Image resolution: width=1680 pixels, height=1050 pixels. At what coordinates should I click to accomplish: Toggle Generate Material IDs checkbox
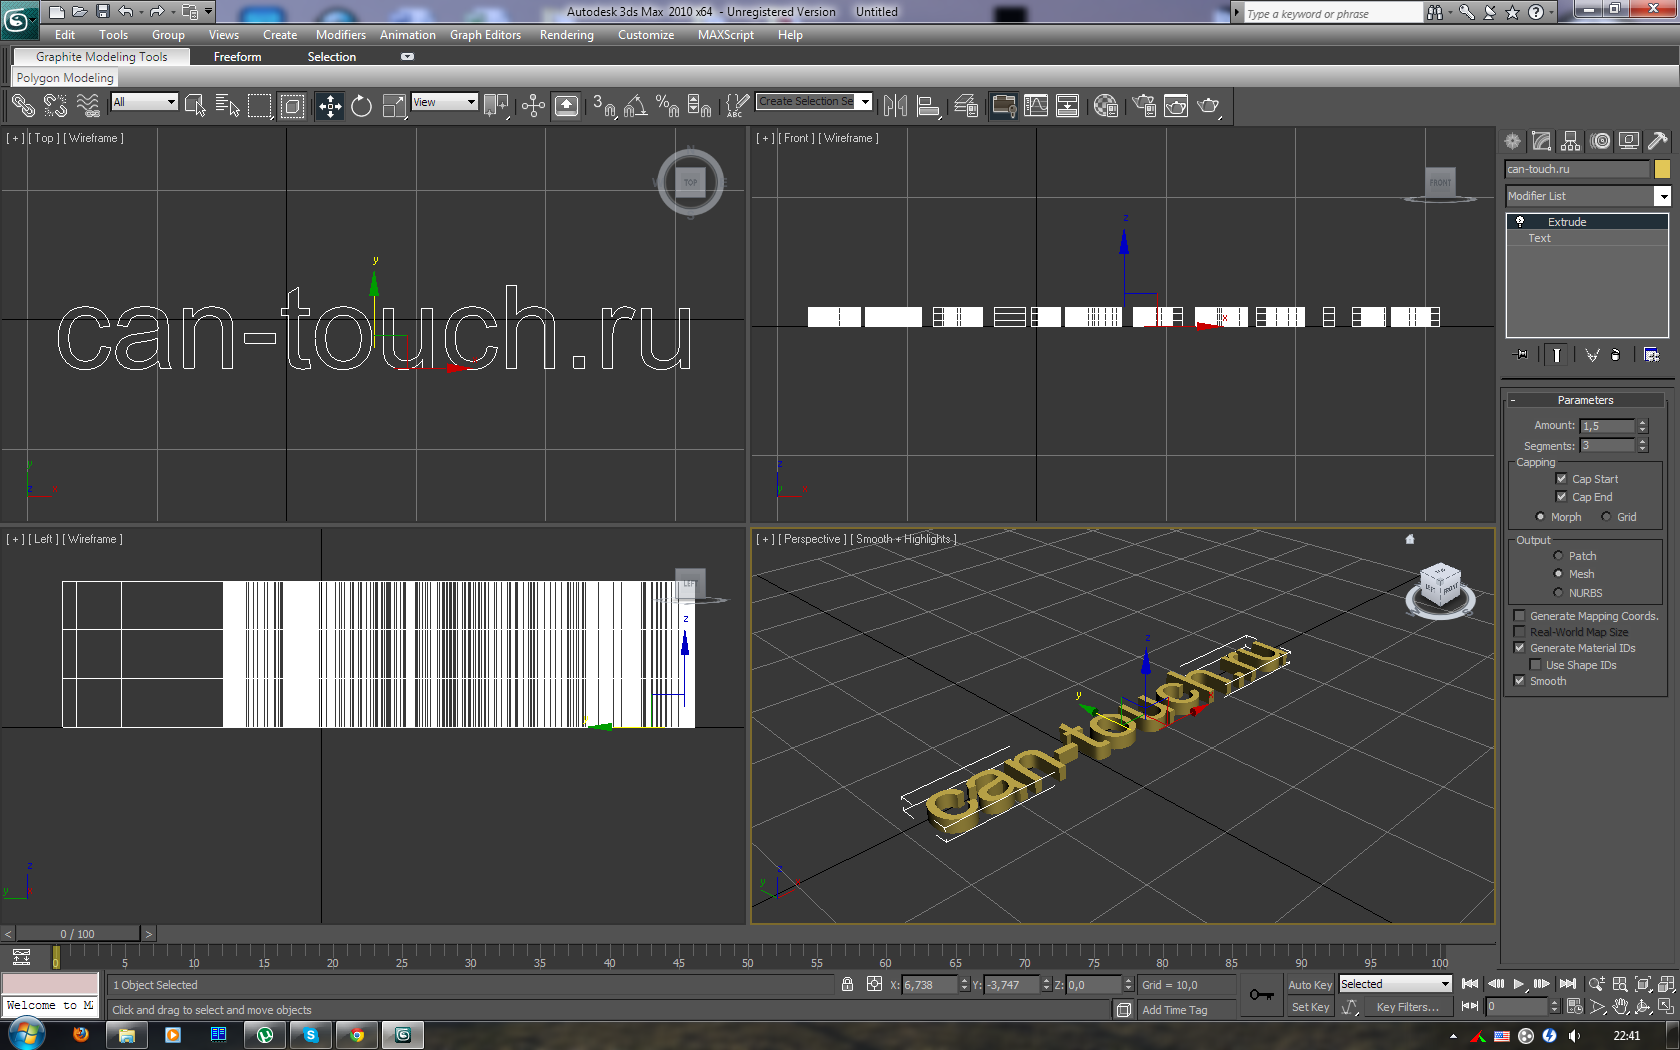pyautogui.click(x=1520, y=648)
